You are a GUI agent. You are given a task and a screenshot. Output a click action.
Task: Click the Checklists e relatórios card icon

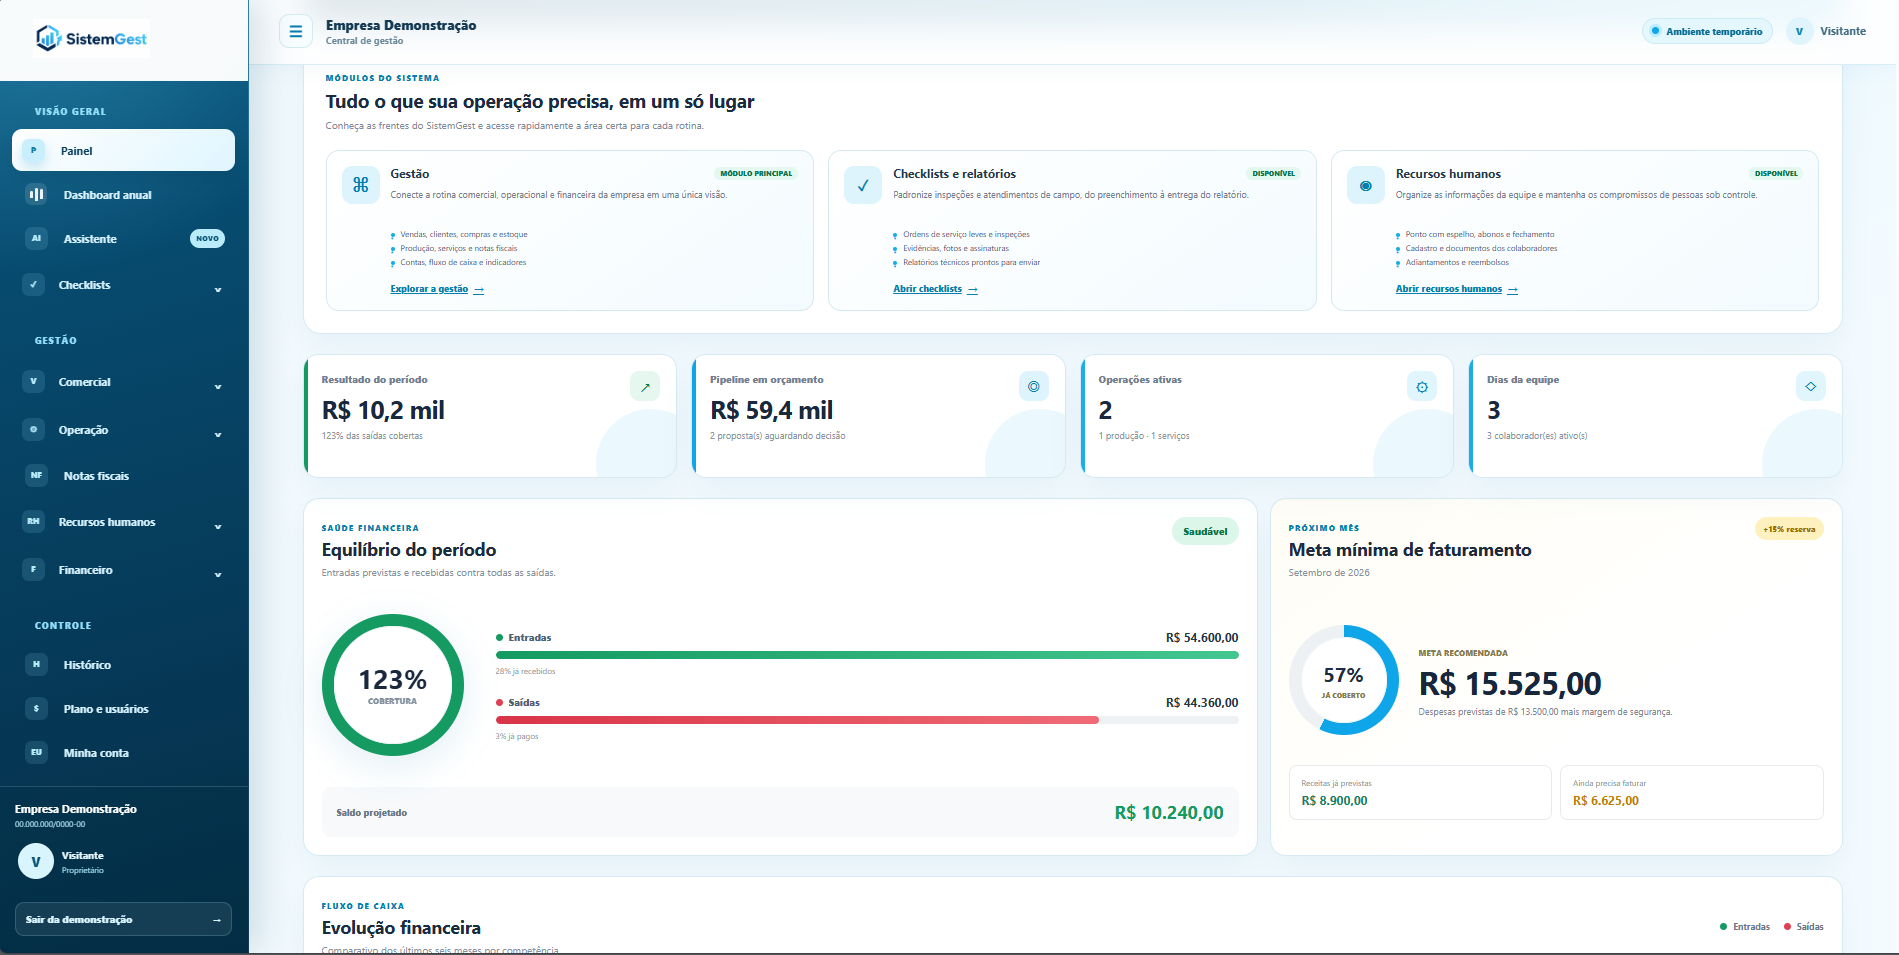pos(863,185)
